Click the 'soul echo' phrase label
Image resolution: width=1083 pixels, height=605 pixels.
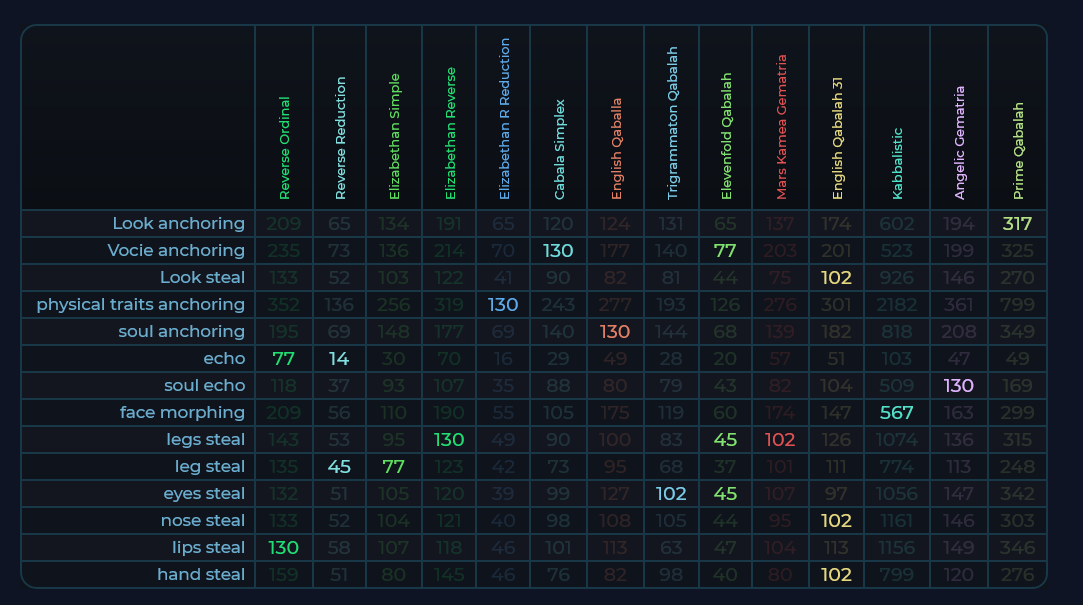coord(204,386)
